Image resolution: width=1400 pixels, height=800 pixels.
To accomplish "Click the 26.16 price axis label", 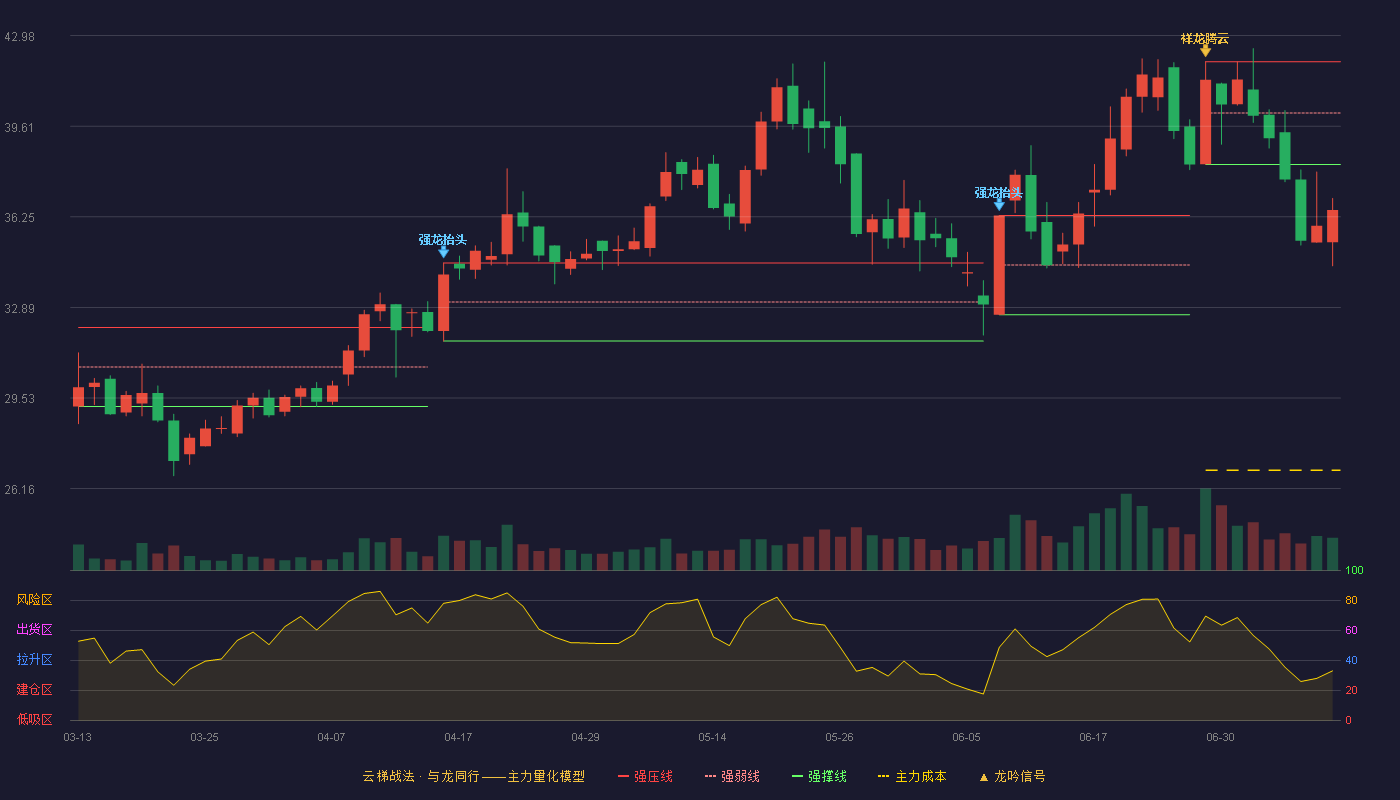I will coord(19,489).
